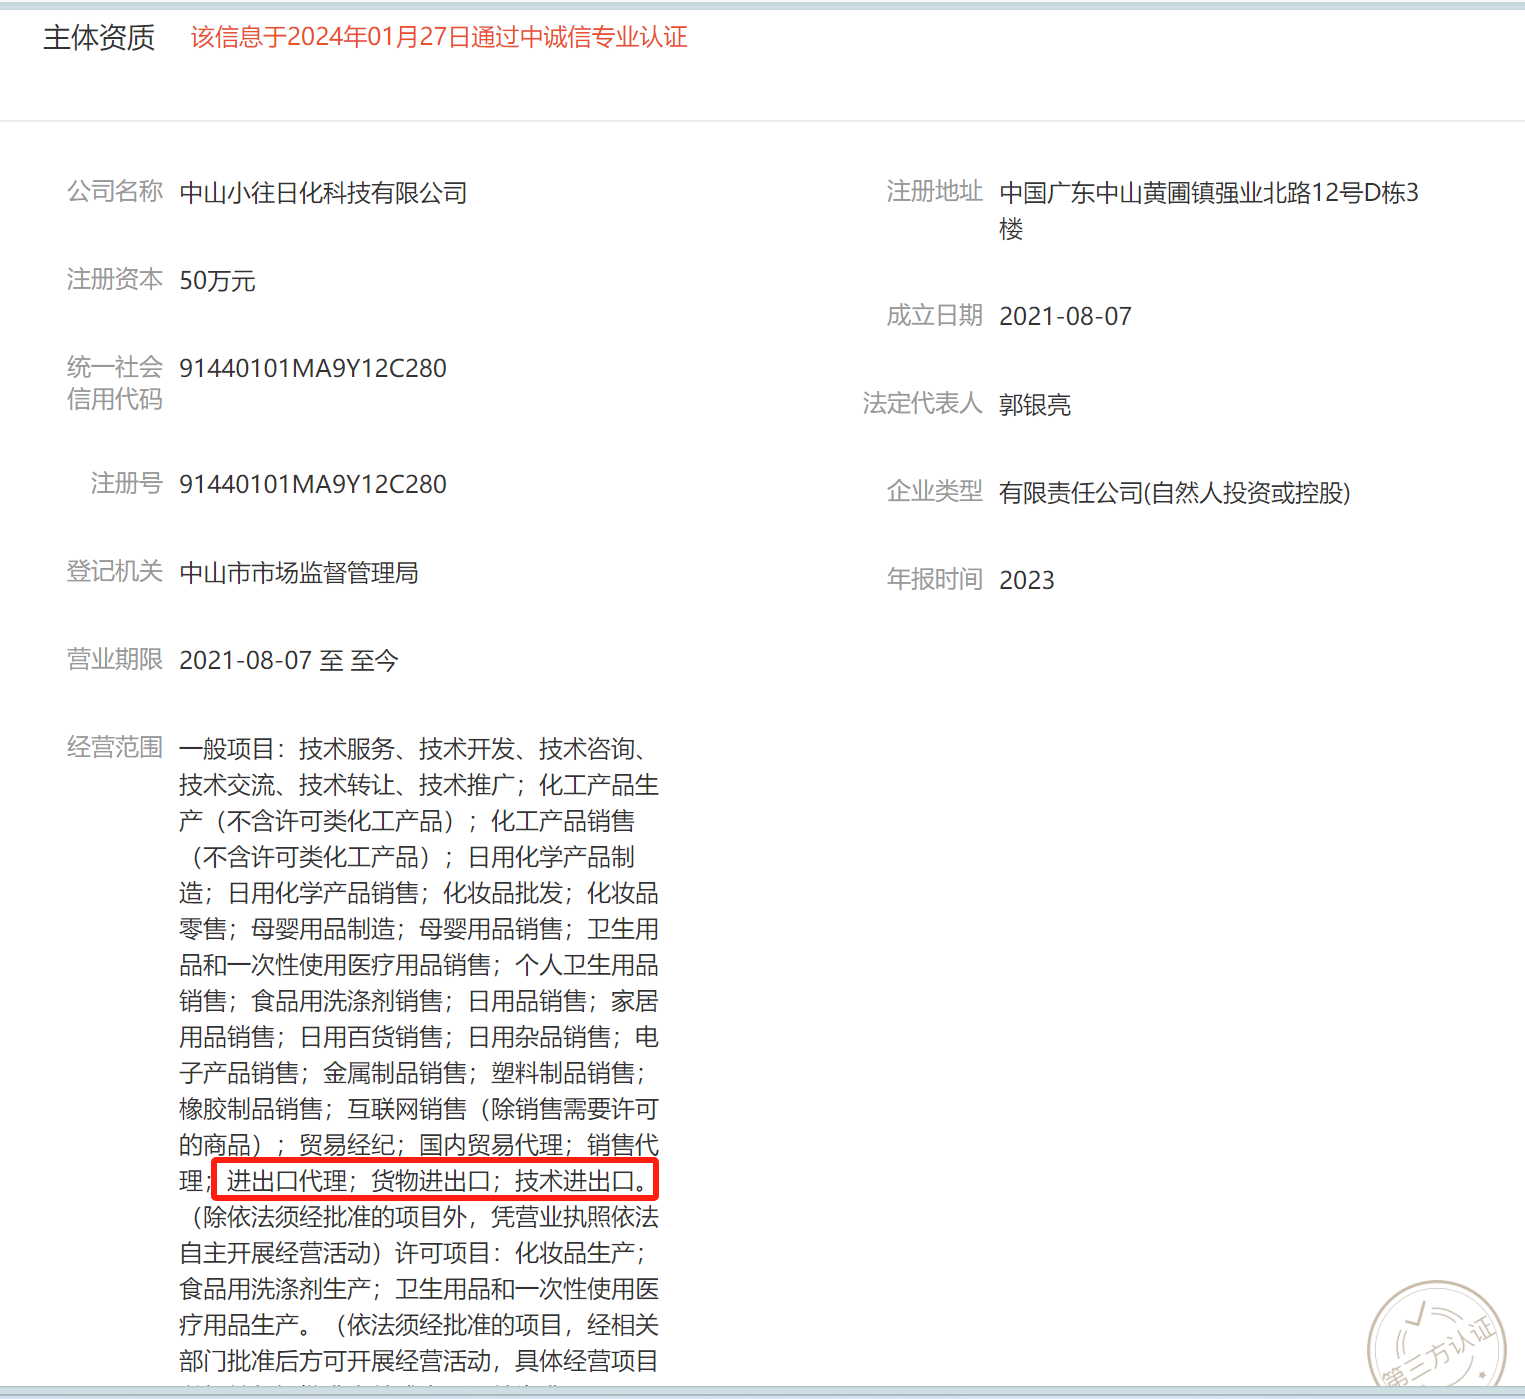Click the registered address text

(1209, 211)
